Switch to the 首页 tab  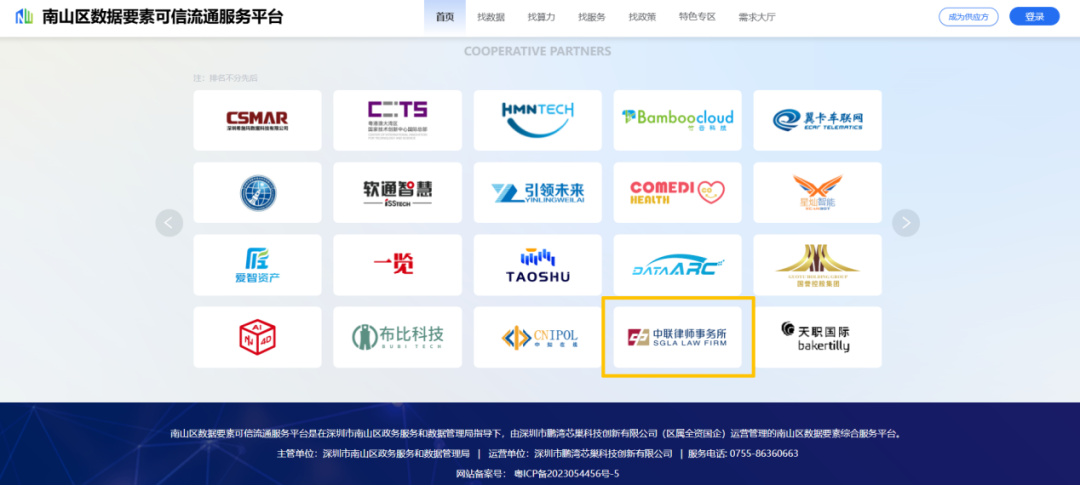(x=445, y=17)
